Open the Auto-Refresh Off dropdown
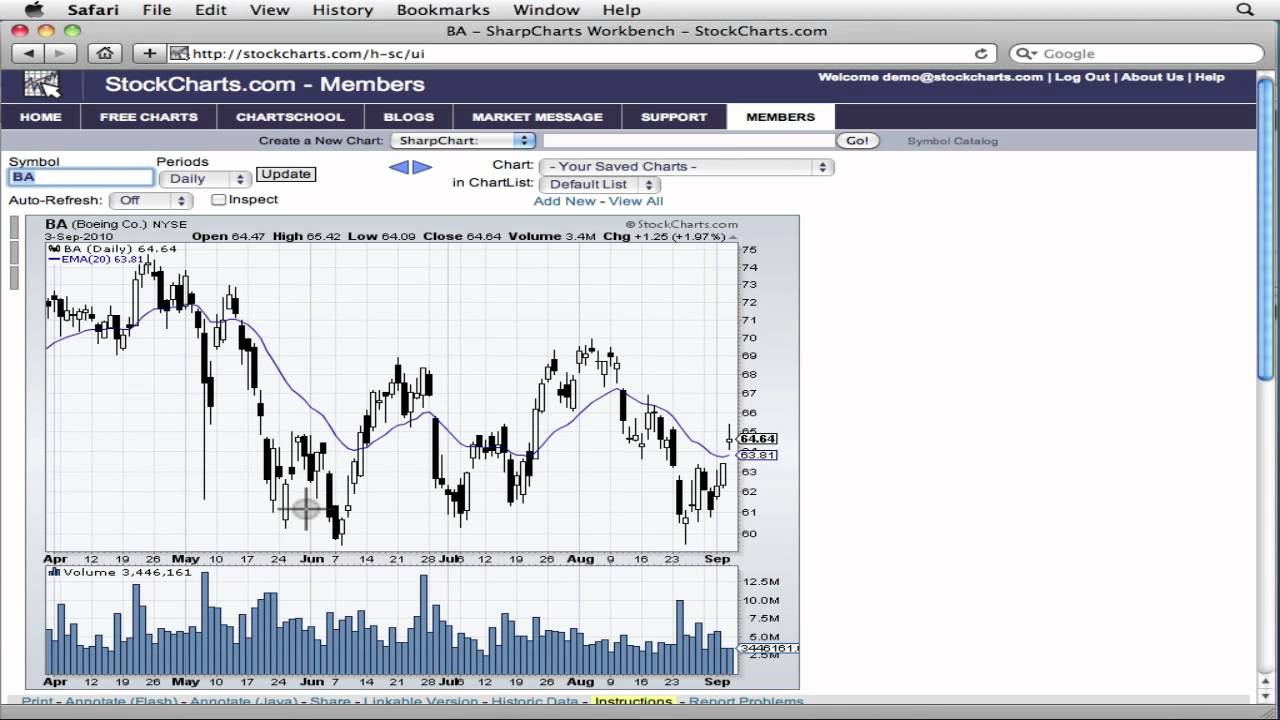1280x720 pixels. [150, 201]
